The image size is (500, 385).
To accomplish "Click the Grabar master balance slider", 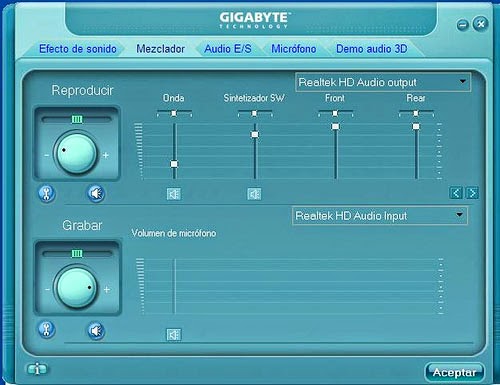I will (x=77, y=254).
